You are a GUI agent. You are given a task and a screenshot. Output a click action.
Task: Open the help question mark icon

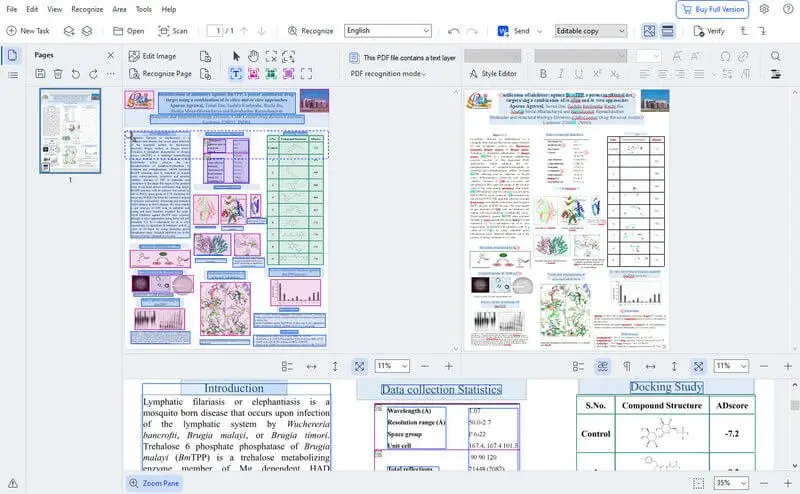point(788,9)
